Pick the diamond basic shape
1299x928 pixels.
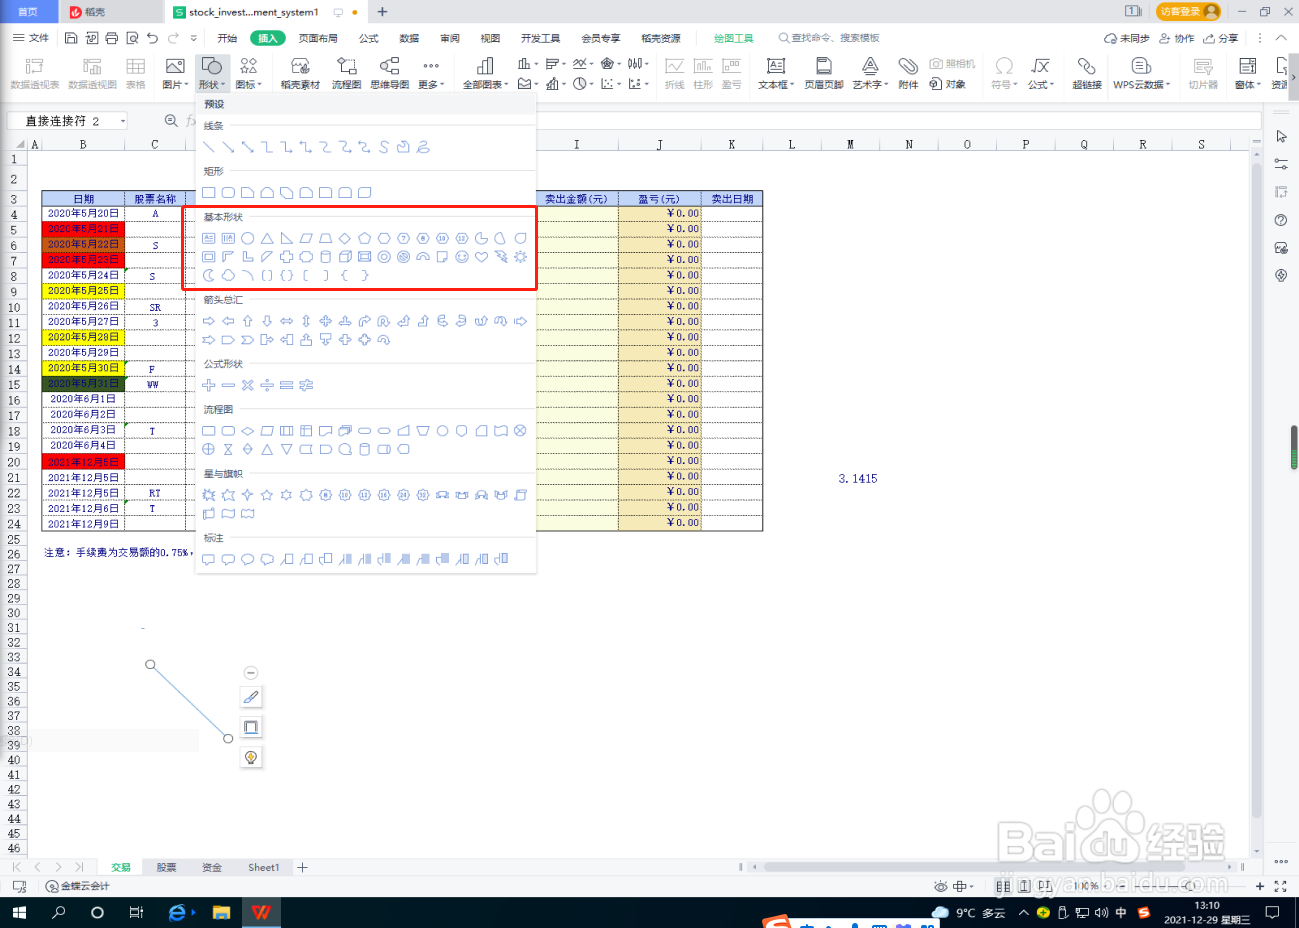[345, 238]
